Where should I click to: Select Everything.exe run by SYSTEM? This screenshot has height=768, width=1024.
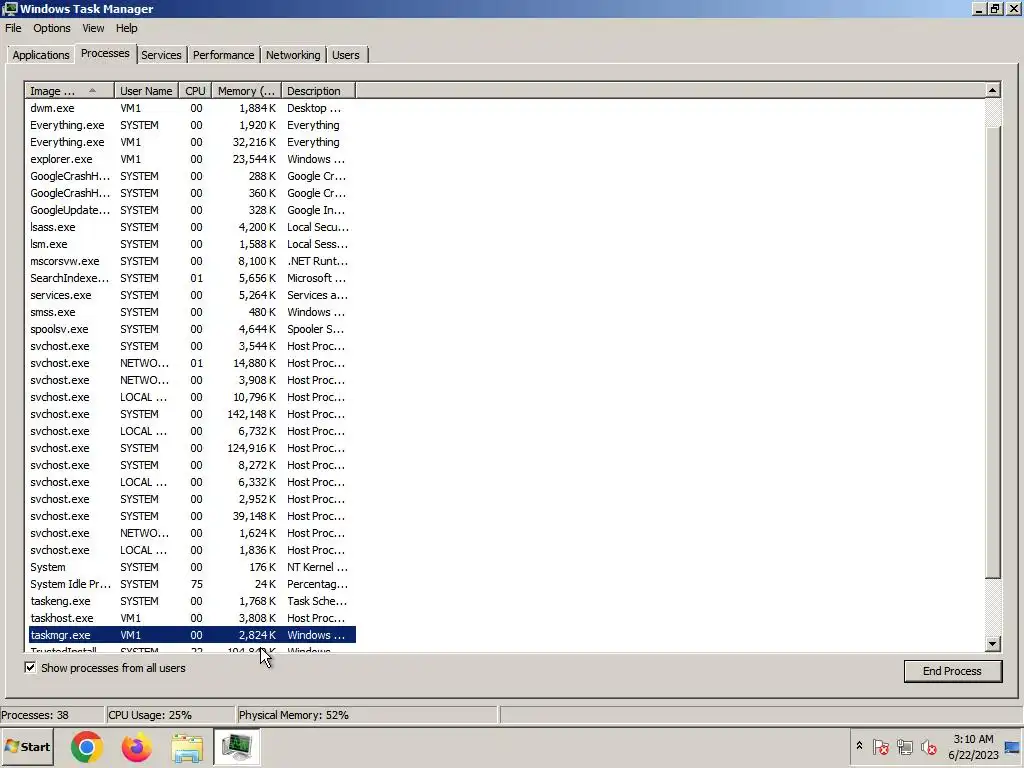click(x=192, y=125)
